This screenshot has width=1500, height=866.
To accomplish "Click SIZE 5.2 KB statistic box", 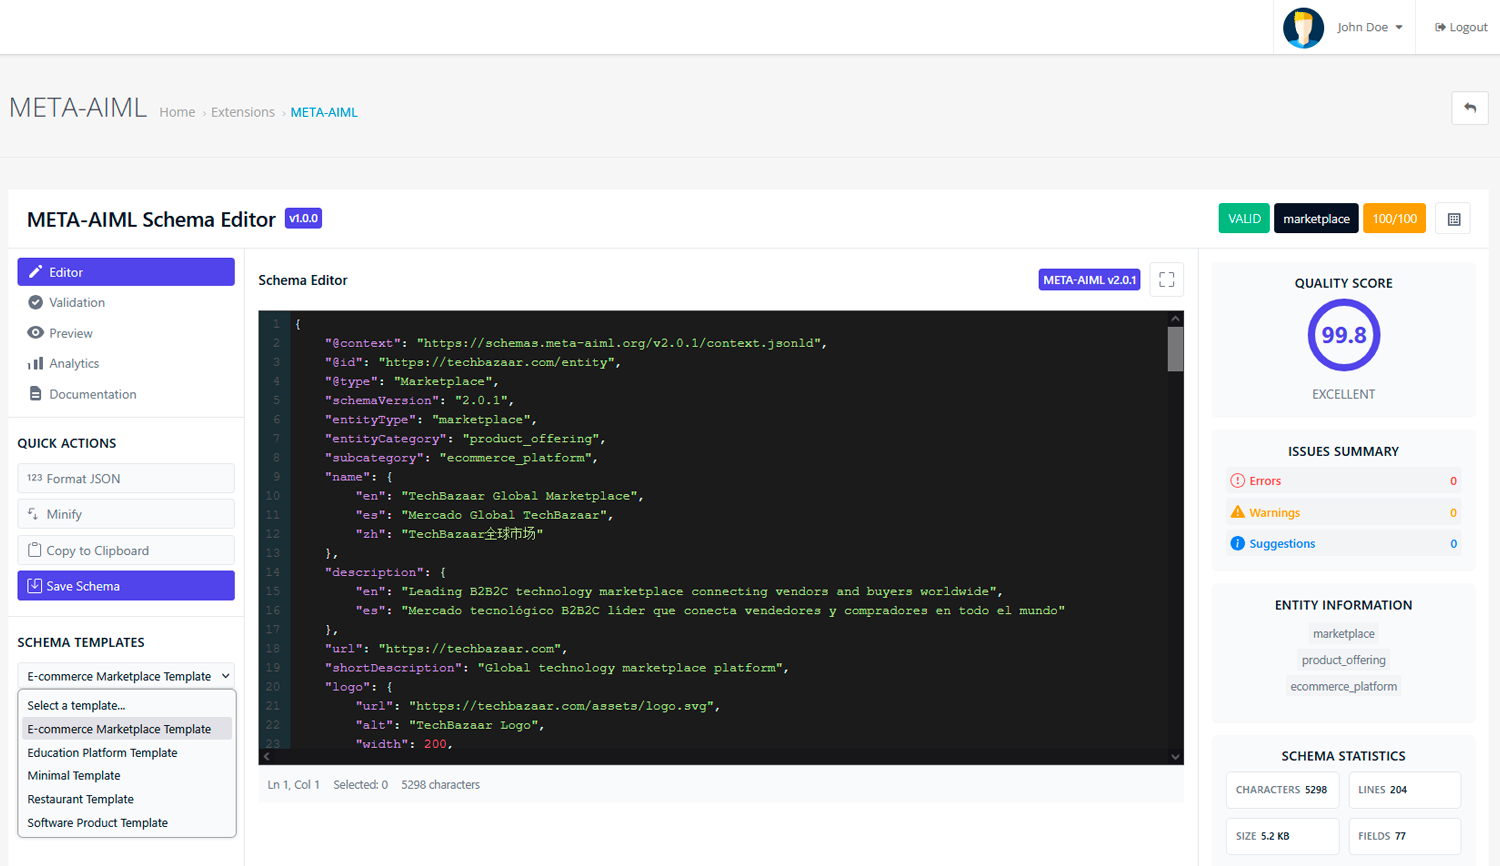I will pos(1282,836).
